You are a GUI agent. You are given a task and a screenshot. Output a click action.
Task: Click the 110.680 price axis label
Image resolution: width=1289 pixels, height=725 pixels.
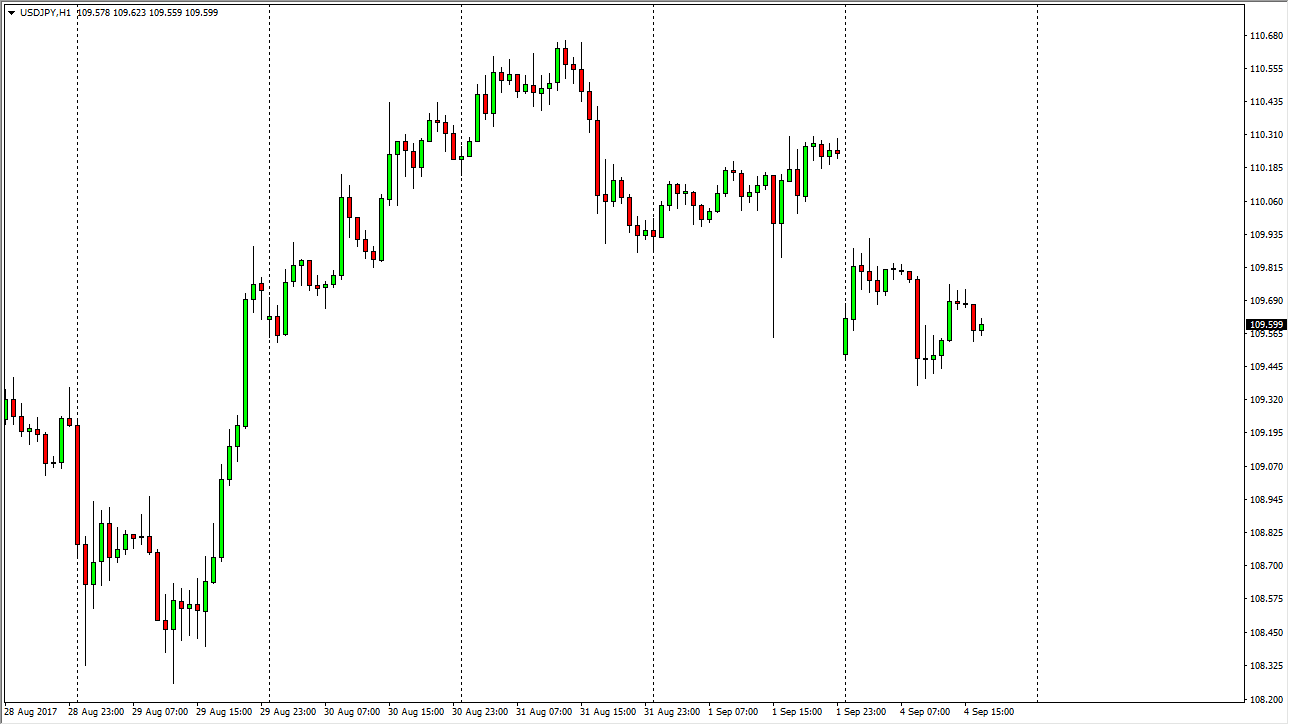point(1265,36)
